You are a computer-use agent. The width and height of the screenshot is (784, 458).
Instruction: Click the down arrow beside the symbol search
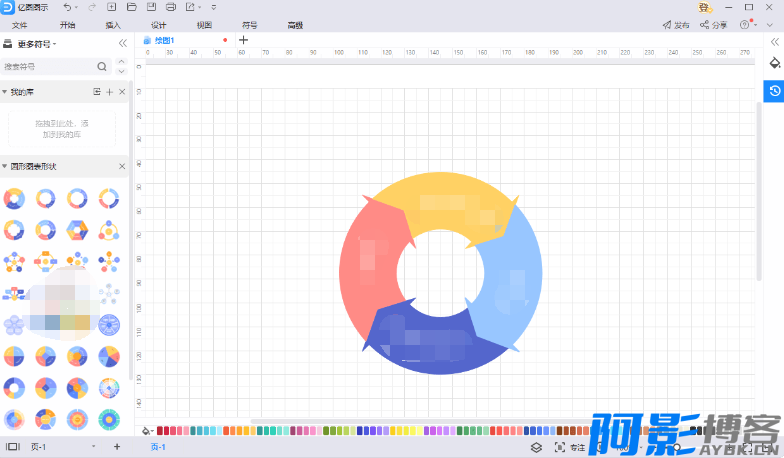click(122, 72)
